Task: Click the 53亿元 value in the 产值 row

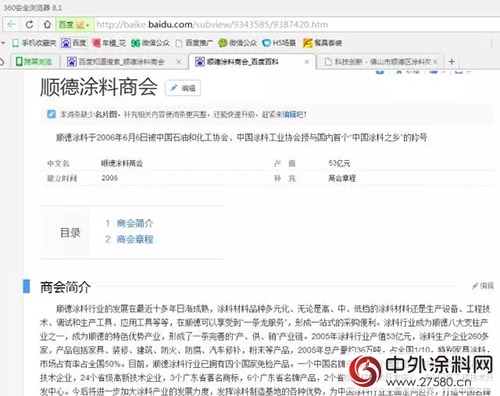Action: [339, 163]
